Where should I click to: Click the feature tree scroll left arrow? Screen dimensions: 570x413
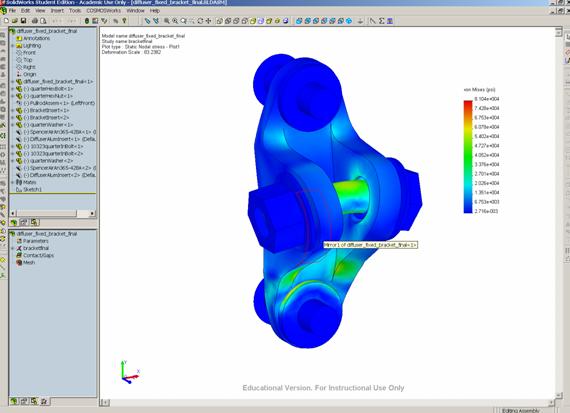click(13, 213)
